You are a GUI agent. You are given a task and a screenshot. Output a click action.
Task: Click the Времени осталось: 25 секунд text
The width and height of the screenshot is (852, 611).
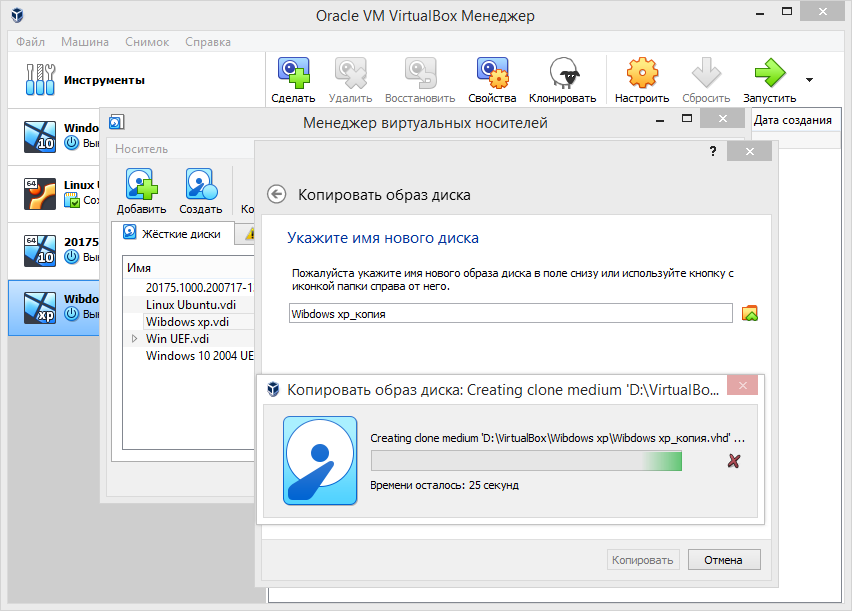[x=444, y=485]
